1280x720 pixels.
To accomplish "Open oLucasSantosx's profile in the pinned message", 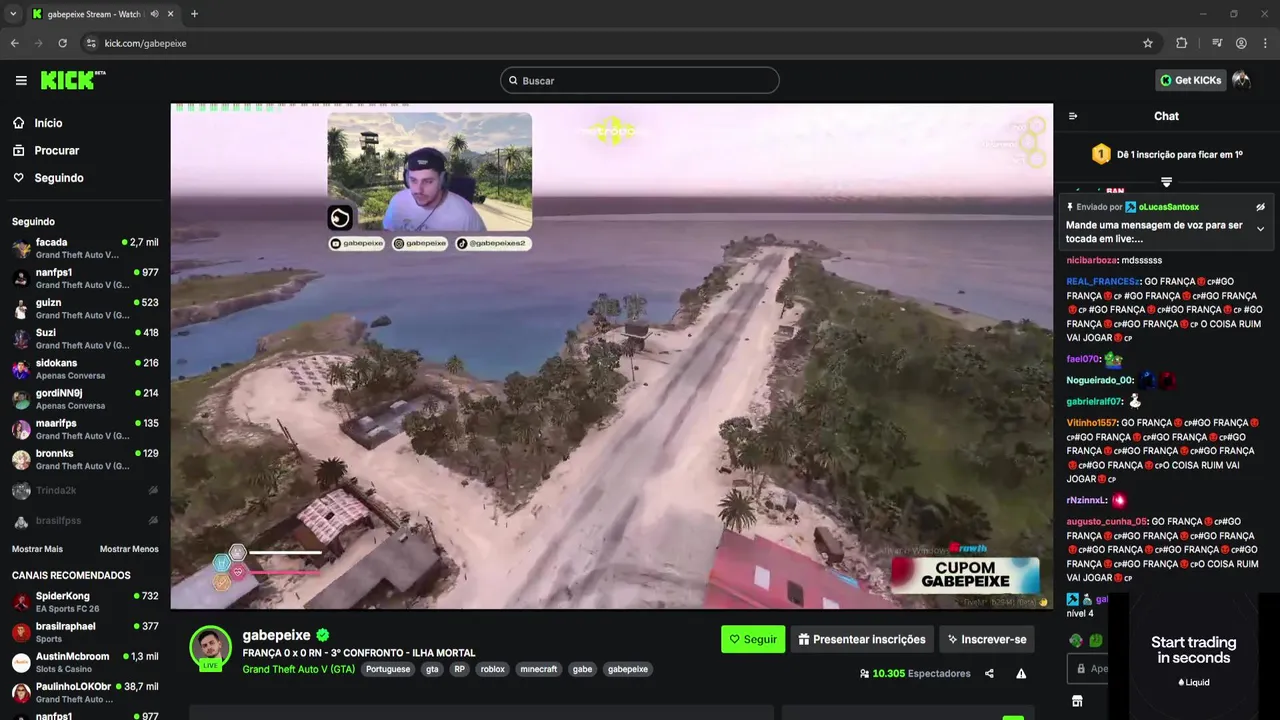I will click(1168, 207).
